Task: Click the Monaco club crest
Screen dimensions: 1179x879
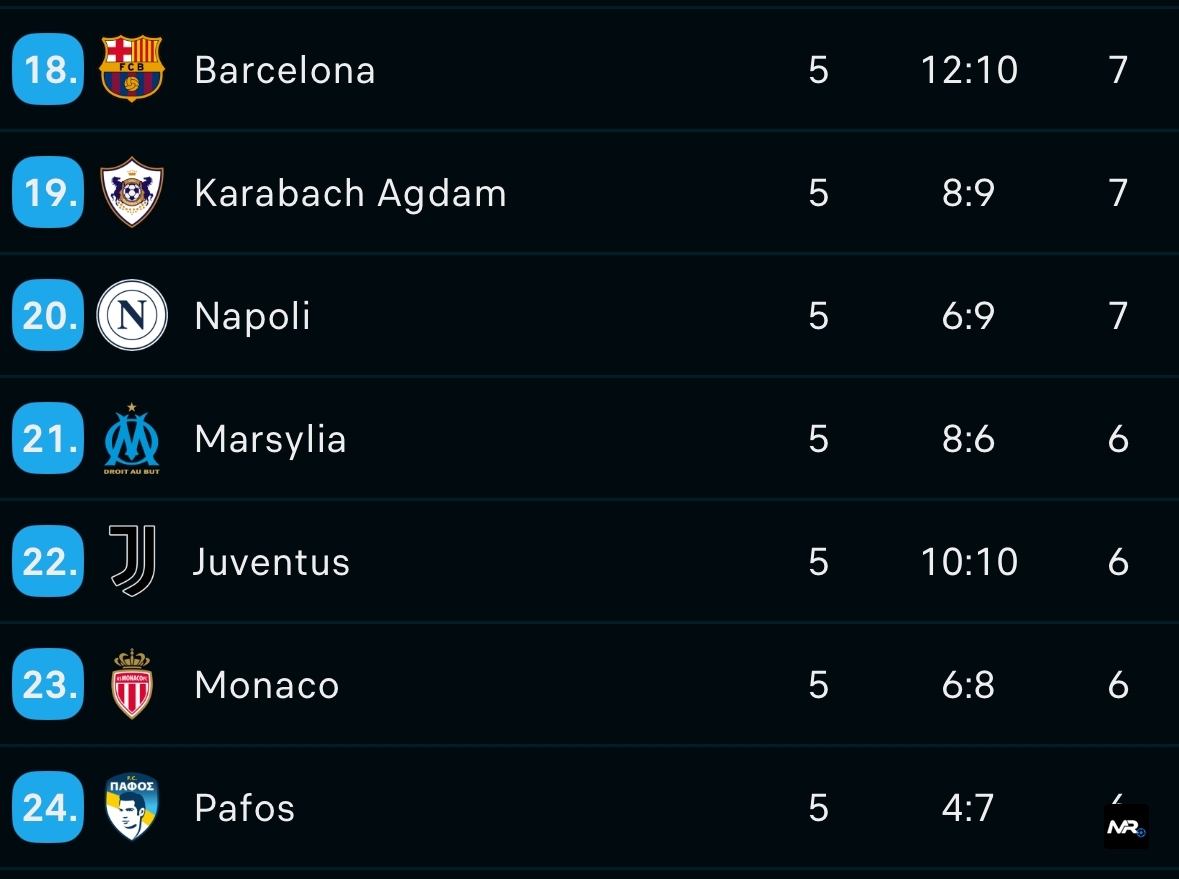Action: coord(131,685)
